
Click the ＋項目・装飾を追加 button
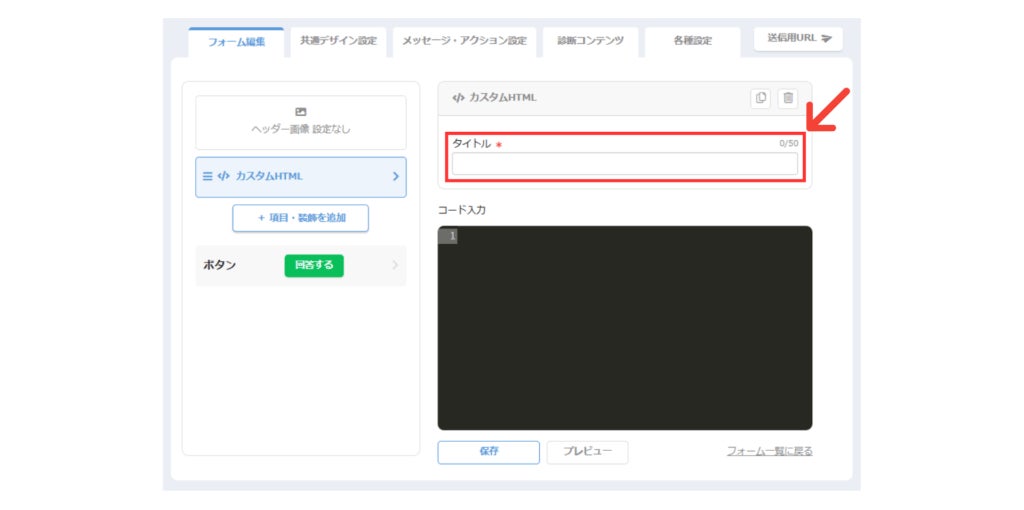(300, 218)
